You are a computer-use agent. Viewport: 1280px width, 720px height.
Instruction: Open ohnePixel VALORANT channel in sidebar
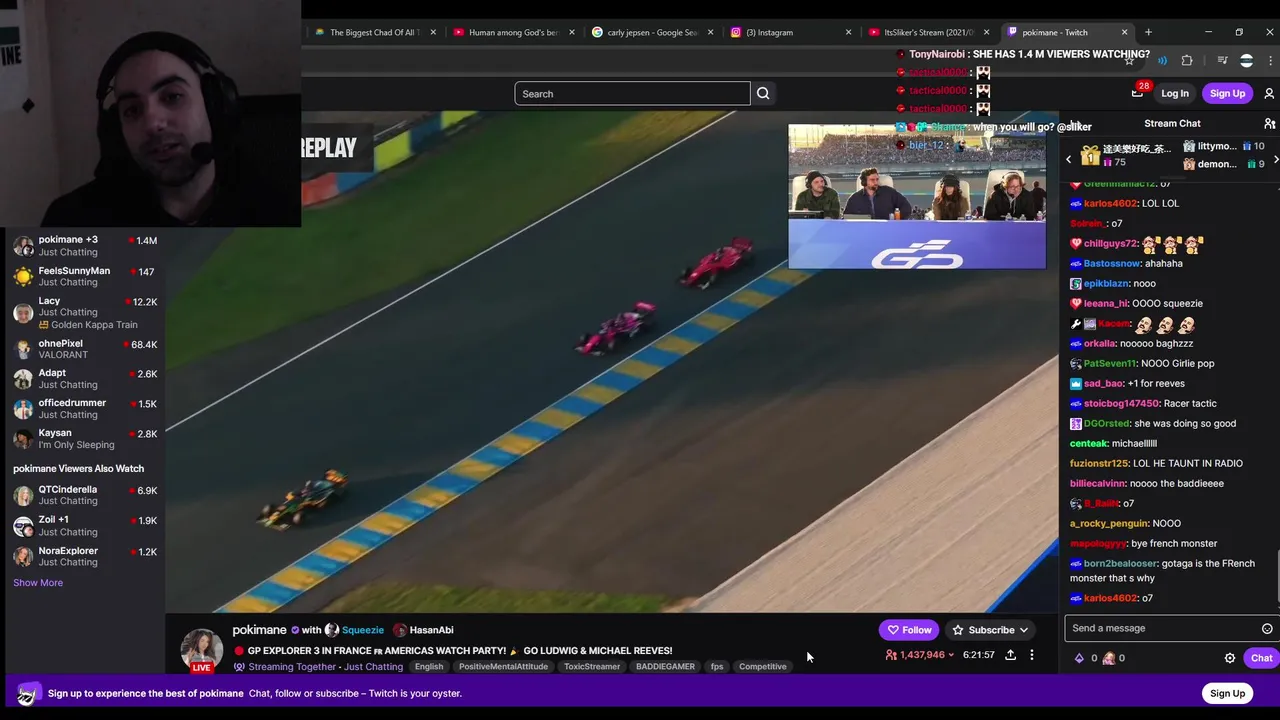tap(85, 349)
